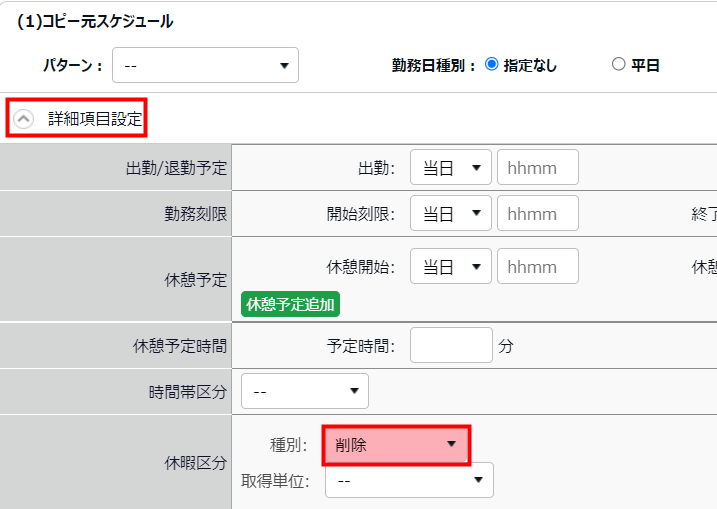Click the 出勤 hhmm time field
Viewport: 717px width, 509px height.
click(x=538, y=168)
